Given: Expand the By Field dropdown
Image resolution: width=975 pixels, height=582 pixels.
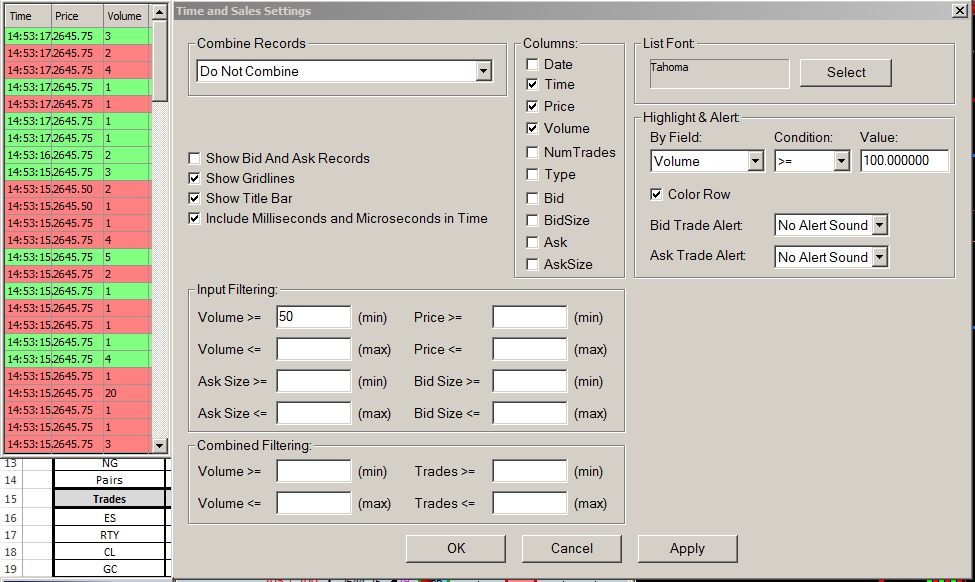Looking at the screenshot, I should [x=755, y=161].
